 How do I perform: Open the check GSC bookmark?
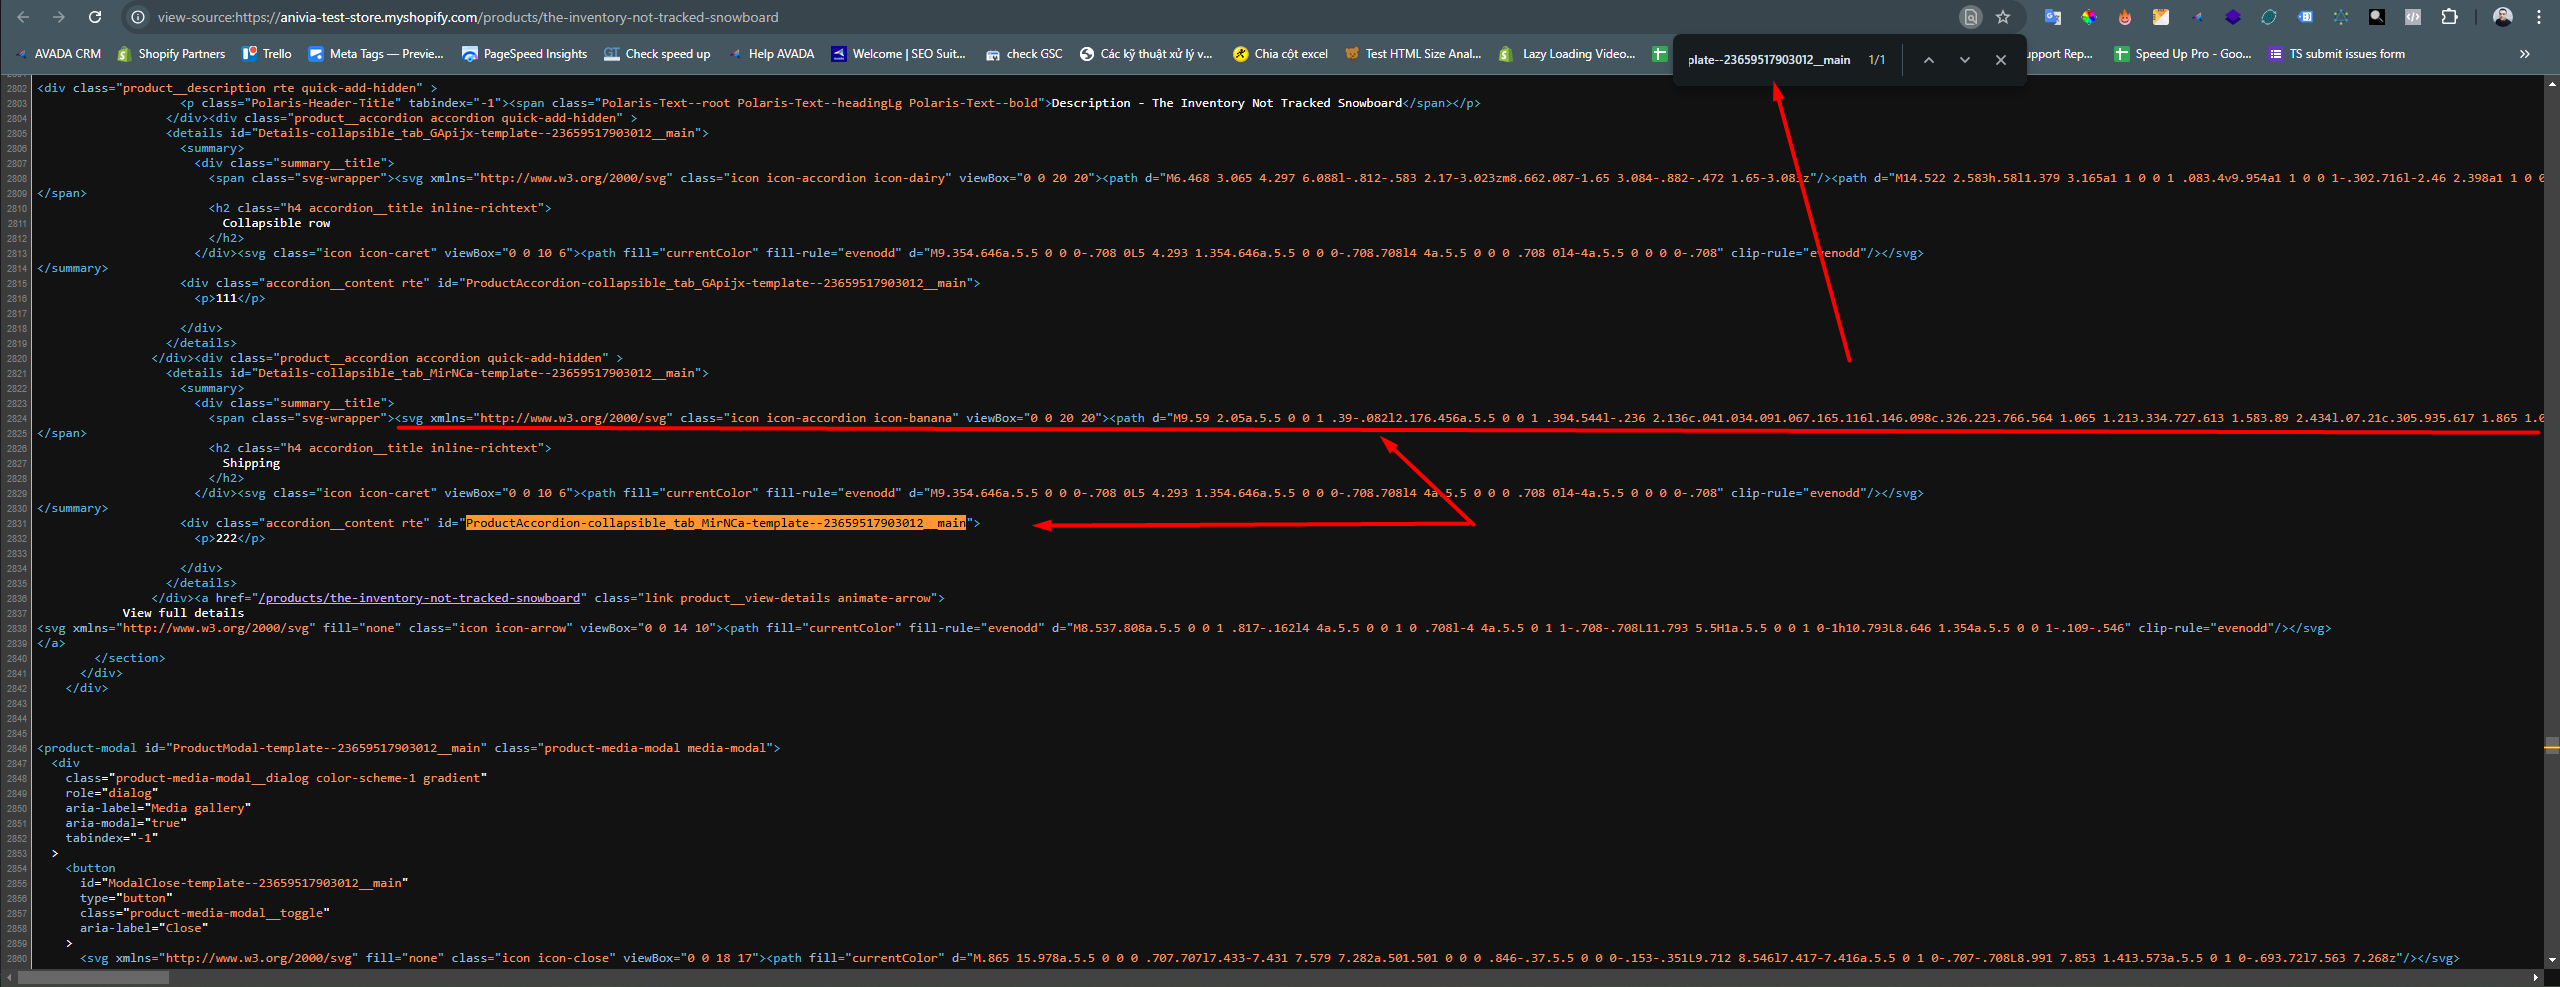[x=1023, y=54]
